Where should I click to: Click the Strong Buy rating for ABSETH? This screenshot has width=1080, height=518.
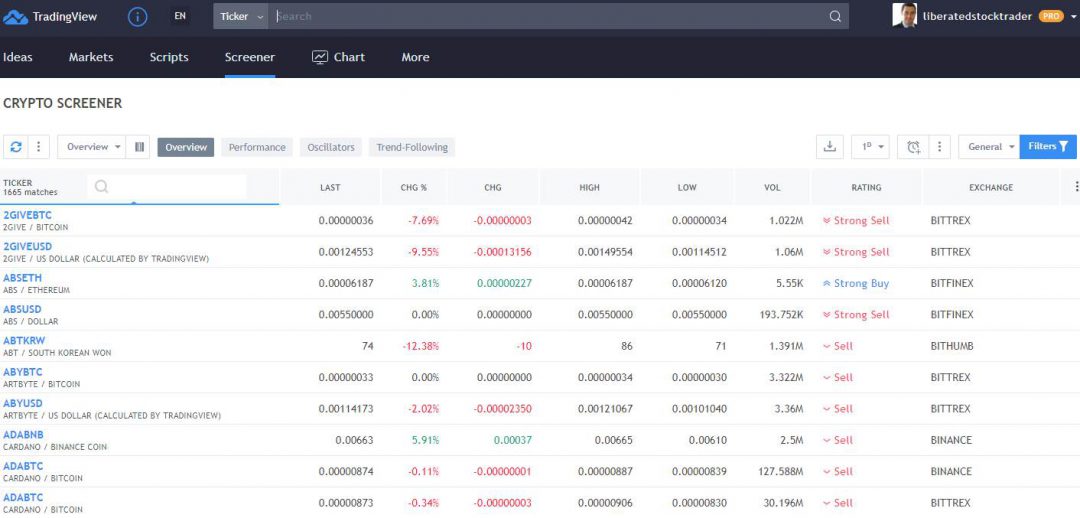coord(855,283)
